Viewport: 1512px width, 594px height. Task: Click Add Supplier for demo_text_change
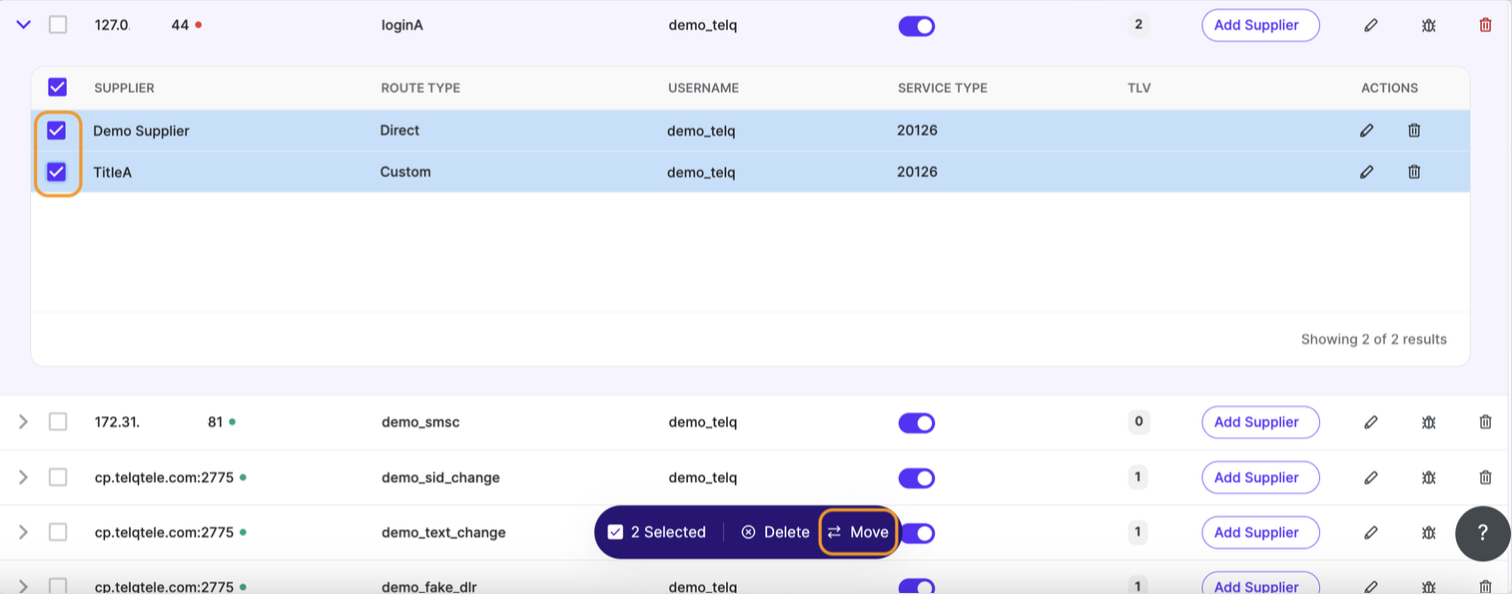1260,533
